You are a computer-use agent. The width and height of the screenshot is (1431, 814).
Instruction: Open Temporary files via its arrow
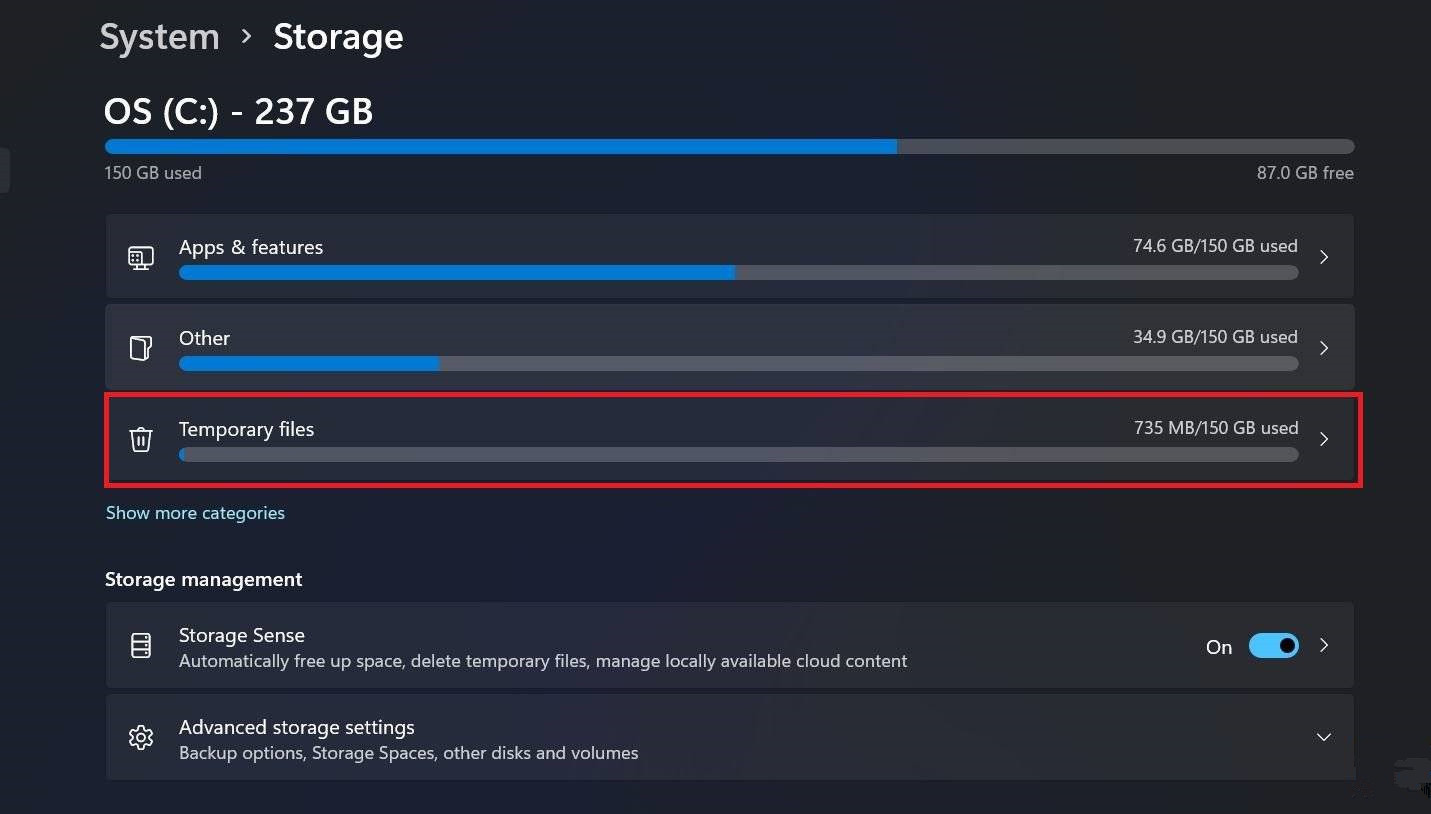(x=1324, y=439)
